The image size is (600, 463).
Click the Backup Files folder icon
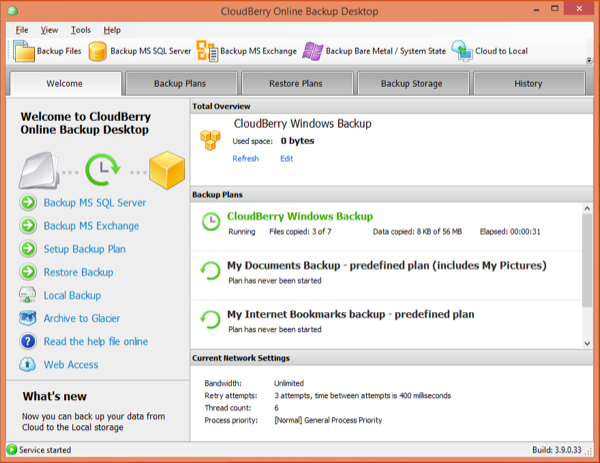tap(24, 51)
